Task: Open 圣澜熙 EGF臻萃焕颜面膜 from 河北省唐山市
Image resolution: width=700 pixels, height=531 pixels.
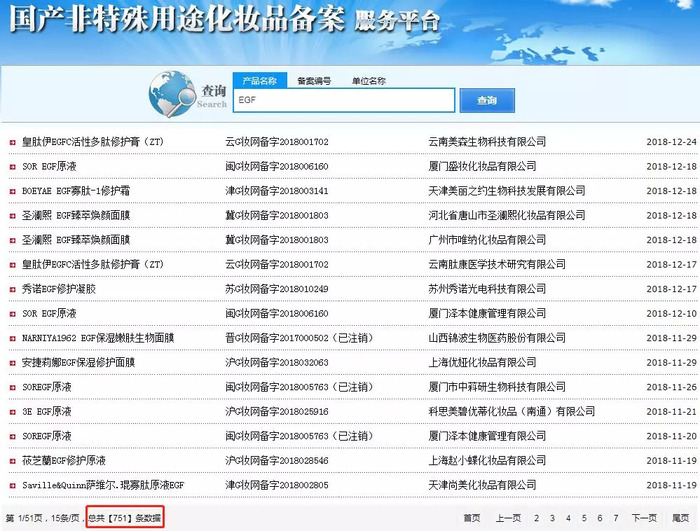Action: 76,216
